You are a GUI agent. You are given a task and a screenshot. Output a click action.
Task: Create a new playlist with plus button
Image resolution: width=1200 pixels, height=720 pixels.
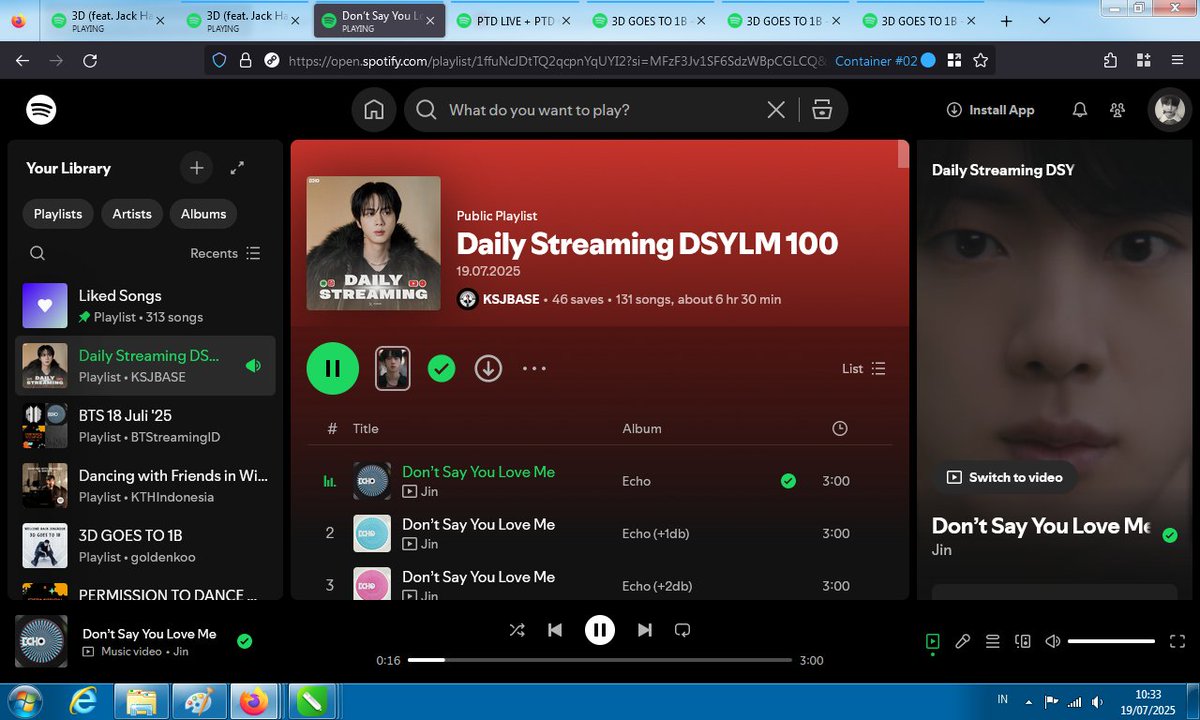pos(196,168)
